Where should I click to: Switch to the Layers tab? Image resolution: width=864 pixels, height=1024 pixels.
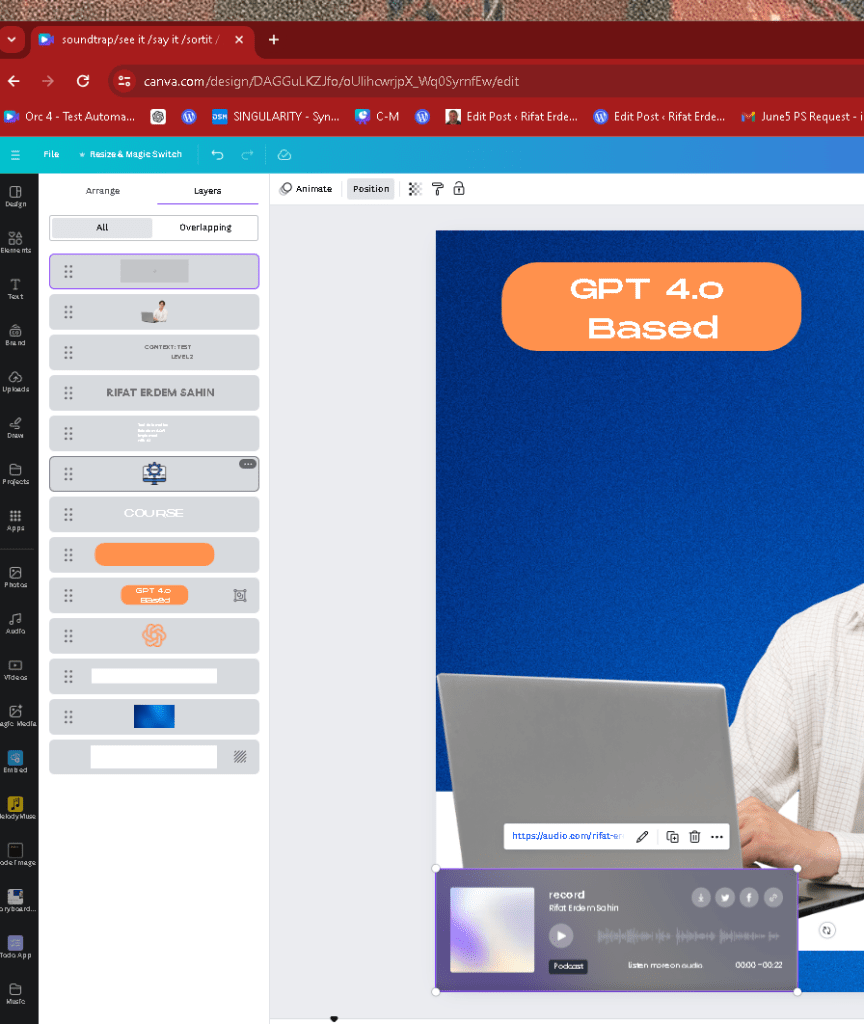208,191
